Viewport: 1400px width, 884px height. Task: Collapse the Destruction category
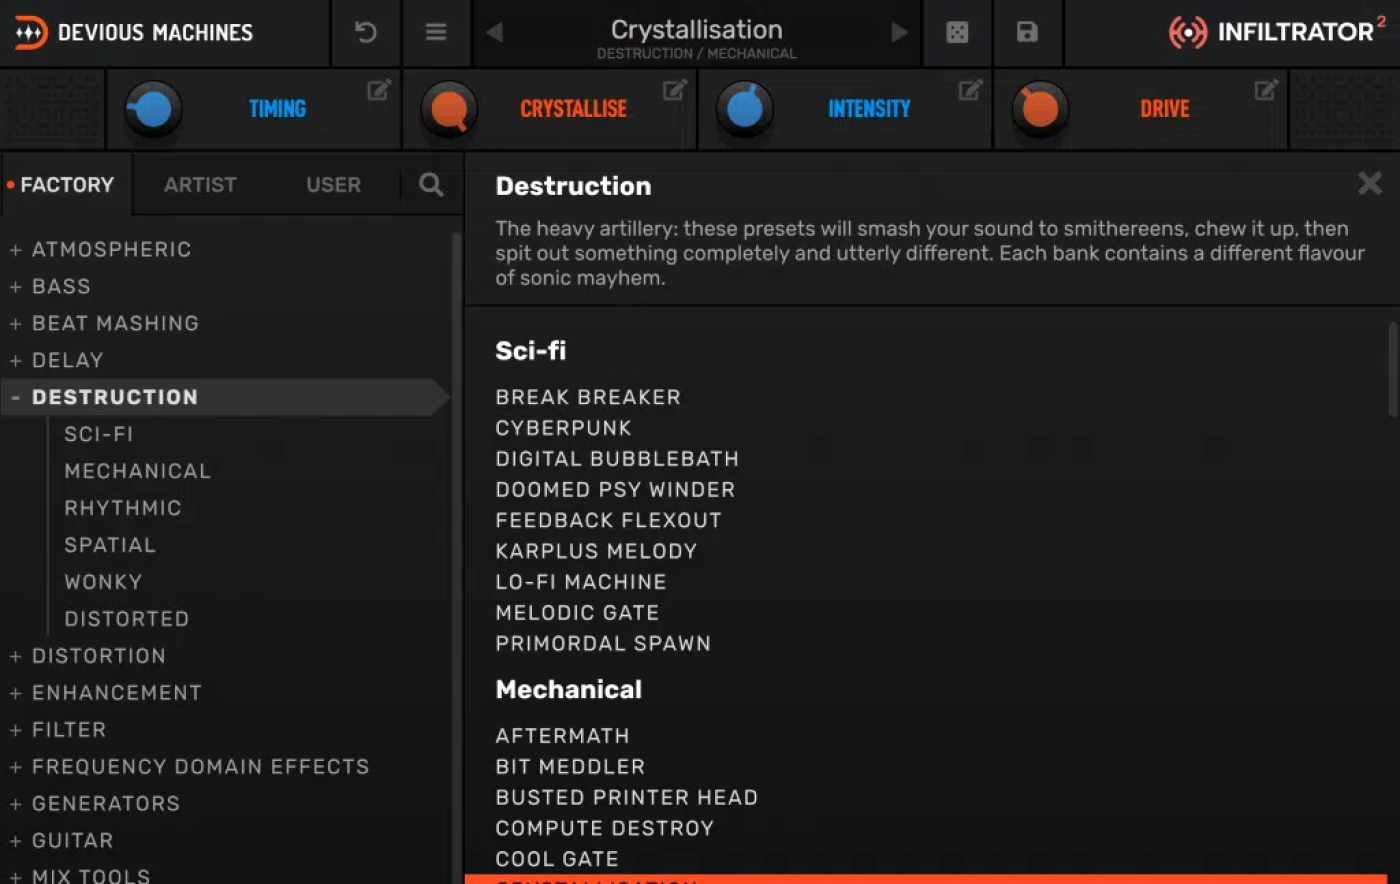point(16,398)
